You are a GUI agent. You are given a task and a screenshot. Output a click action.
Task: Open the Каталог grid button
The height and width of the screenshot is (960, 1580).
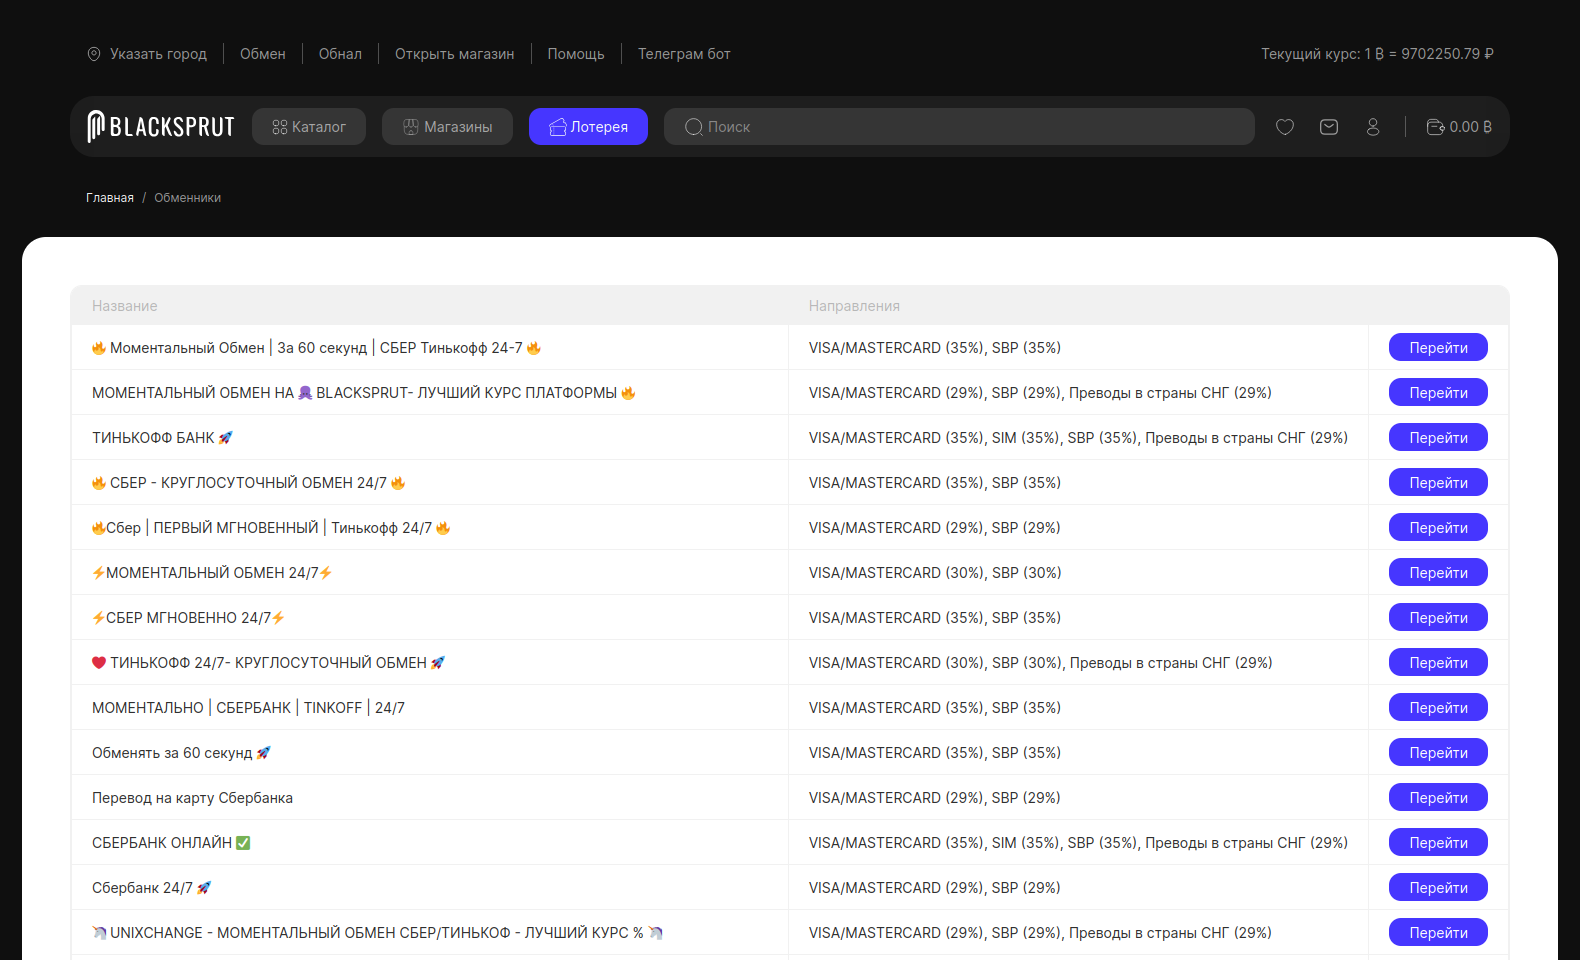click(x=309, y=127)
